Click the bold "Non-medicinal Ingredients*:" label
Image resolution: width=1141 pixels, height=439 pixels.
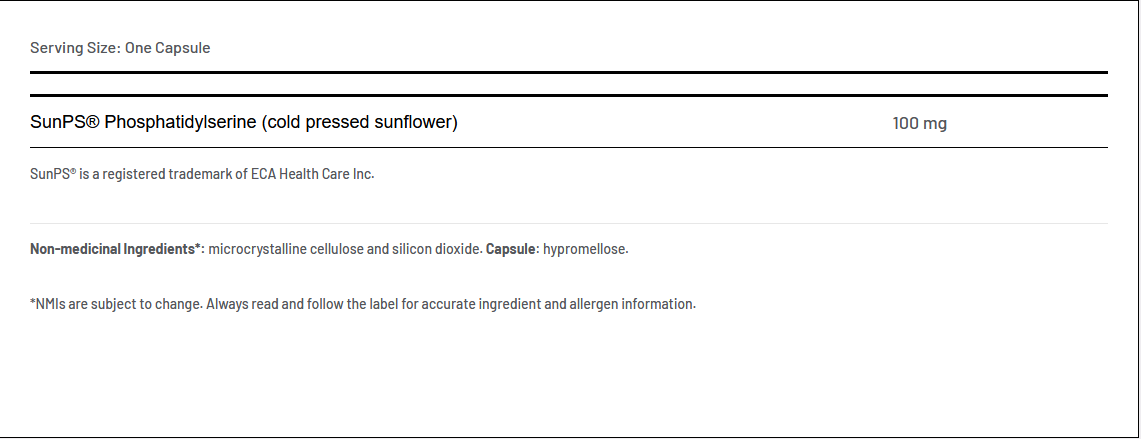[x=117, y=248]
